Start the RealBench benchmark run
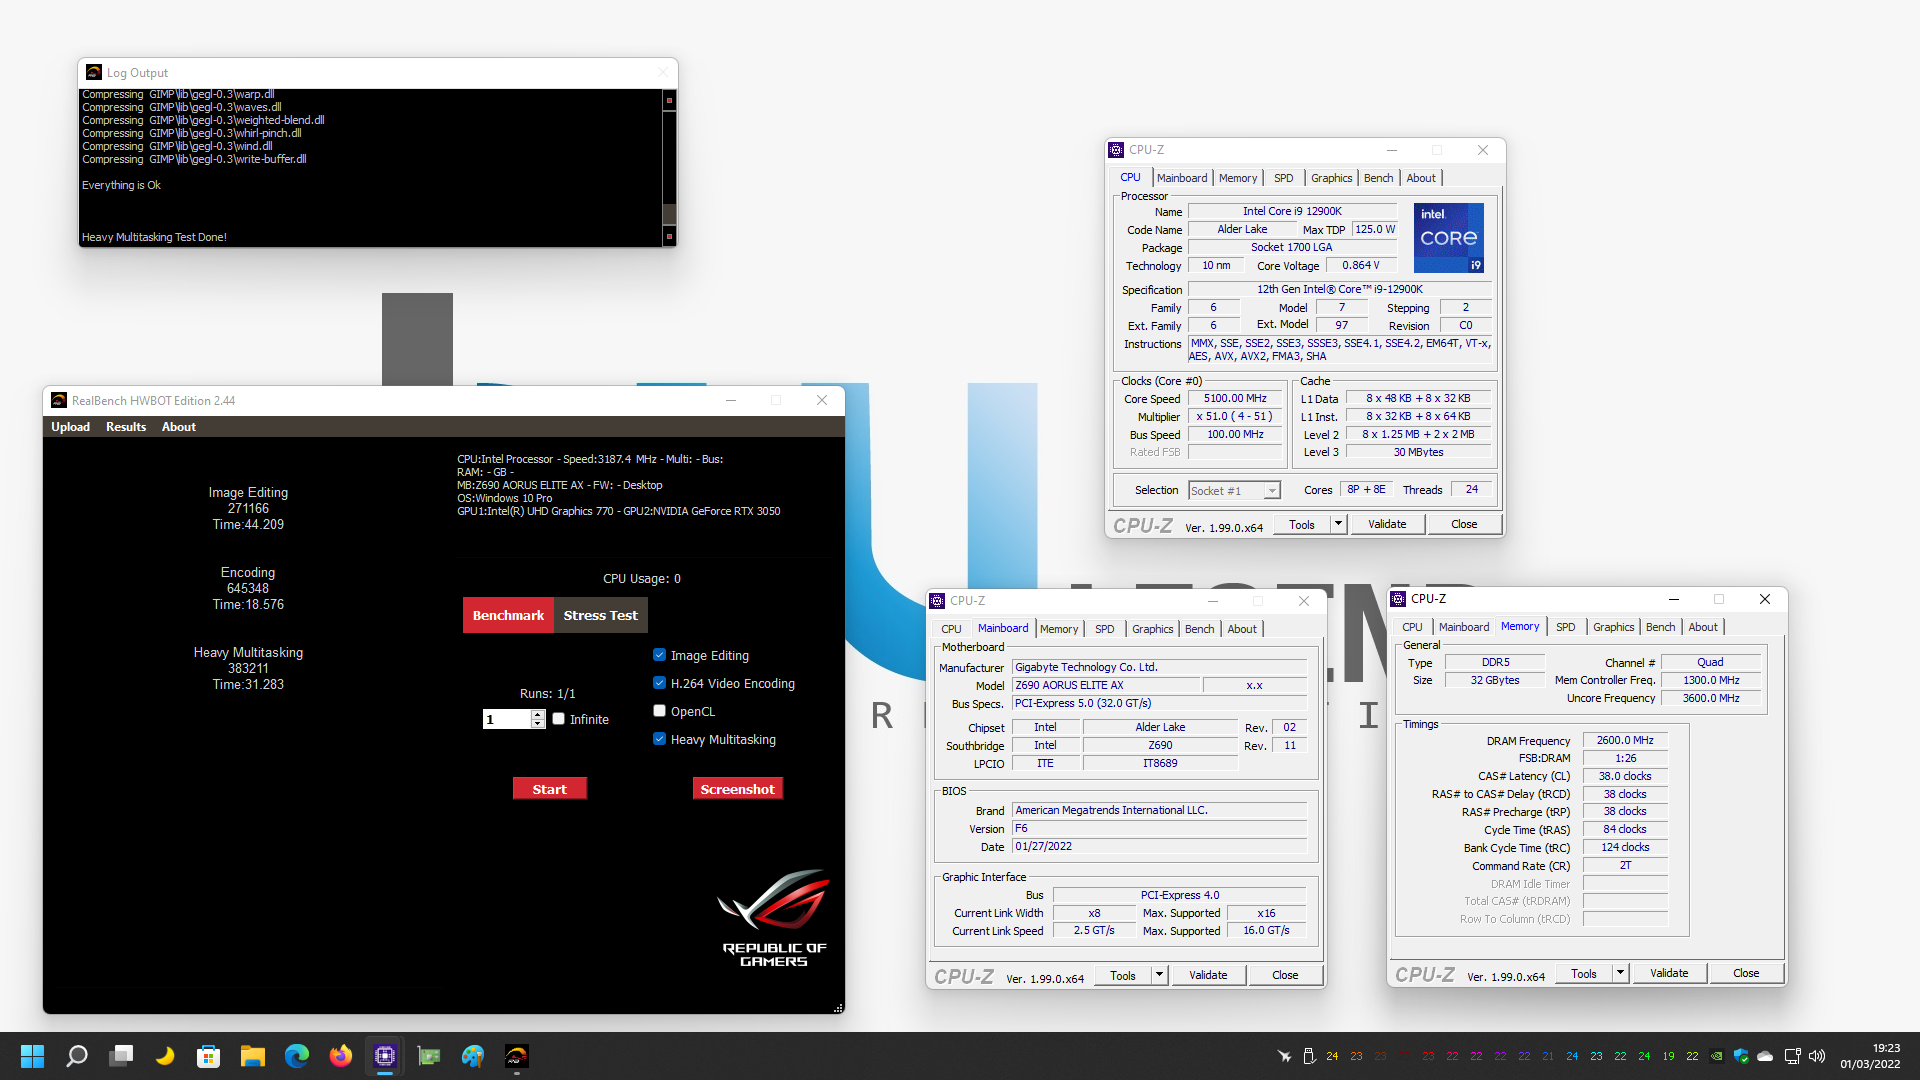The height and width of the screenshot is (1080, 1920). coord(549,789)
